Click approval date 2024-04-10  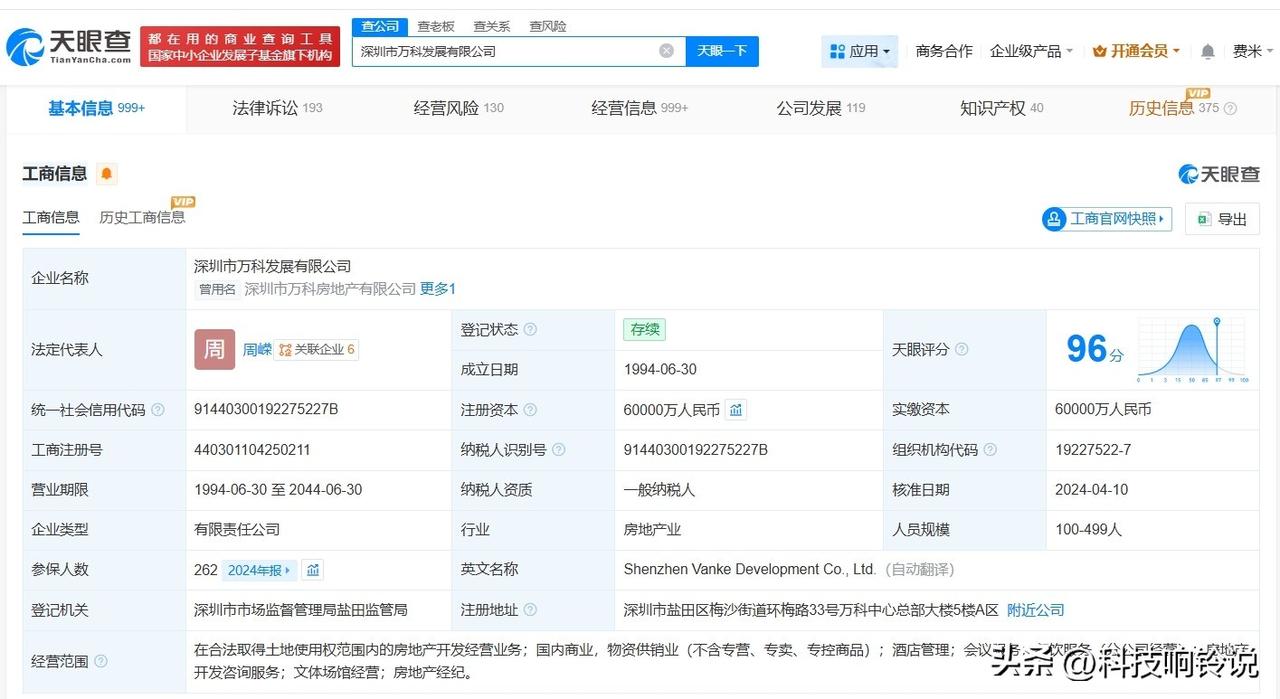[x=1092, y=490]
